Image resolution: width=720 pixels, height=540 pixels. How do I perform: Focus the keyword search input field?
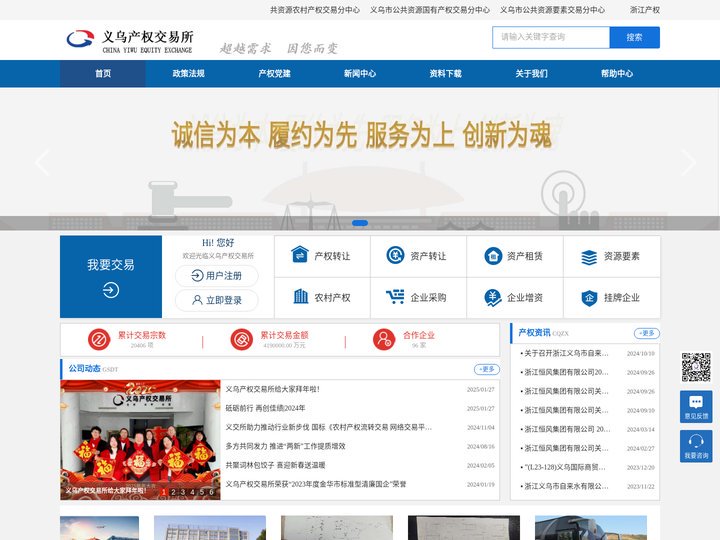[551, 37]
